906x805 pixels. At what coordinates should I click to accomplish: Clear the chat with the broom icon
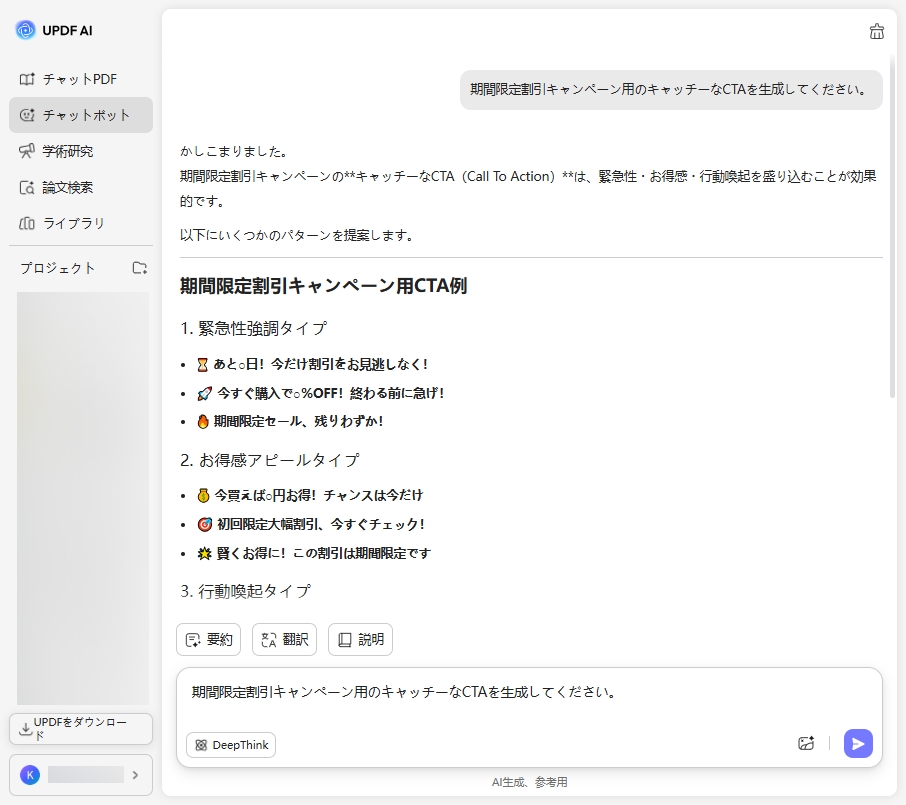click(x=876, y=31)
